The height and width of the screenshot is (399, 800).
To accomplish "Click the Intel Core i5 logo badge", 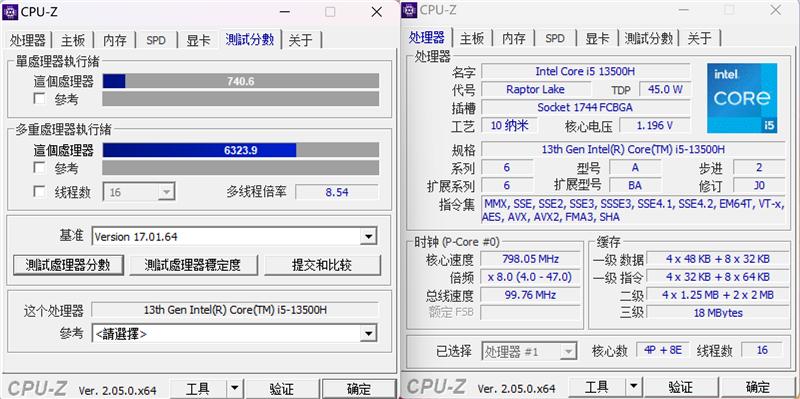I will coord(742,98).
